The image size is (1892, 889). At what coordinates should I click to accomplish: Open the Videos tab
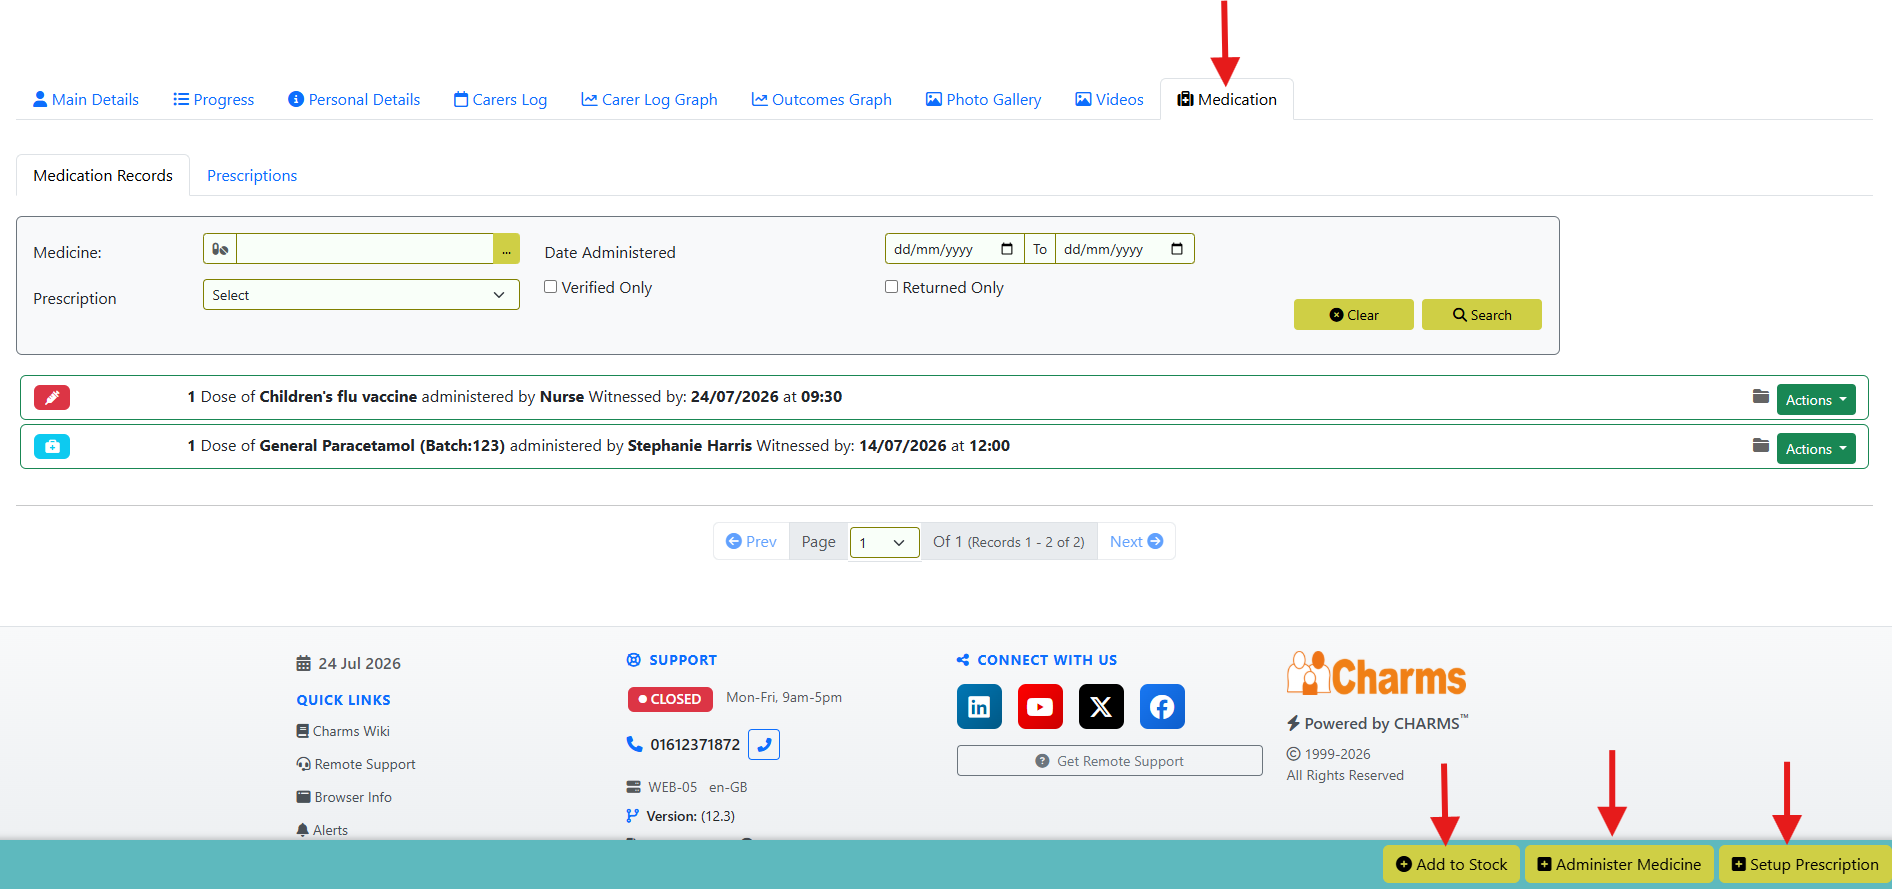1109,99
